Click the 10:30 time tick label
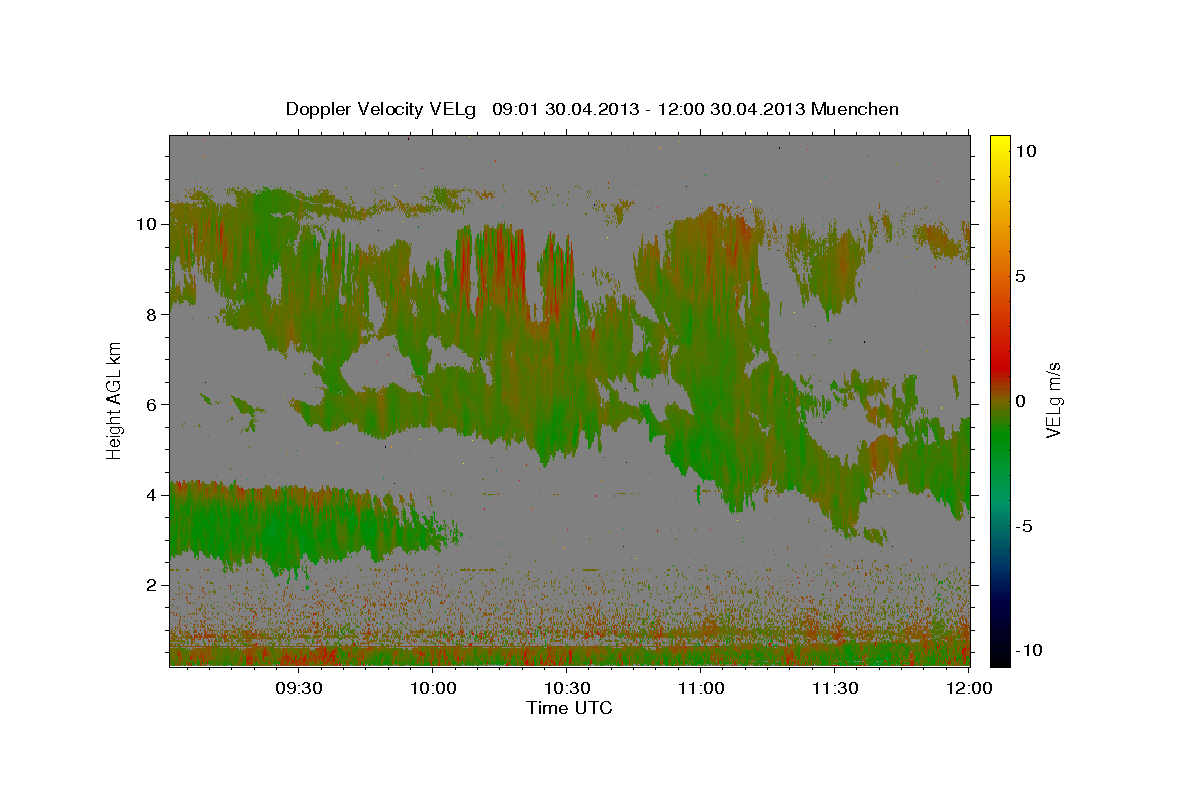The image size is (1200, 800). coord(567,688)
